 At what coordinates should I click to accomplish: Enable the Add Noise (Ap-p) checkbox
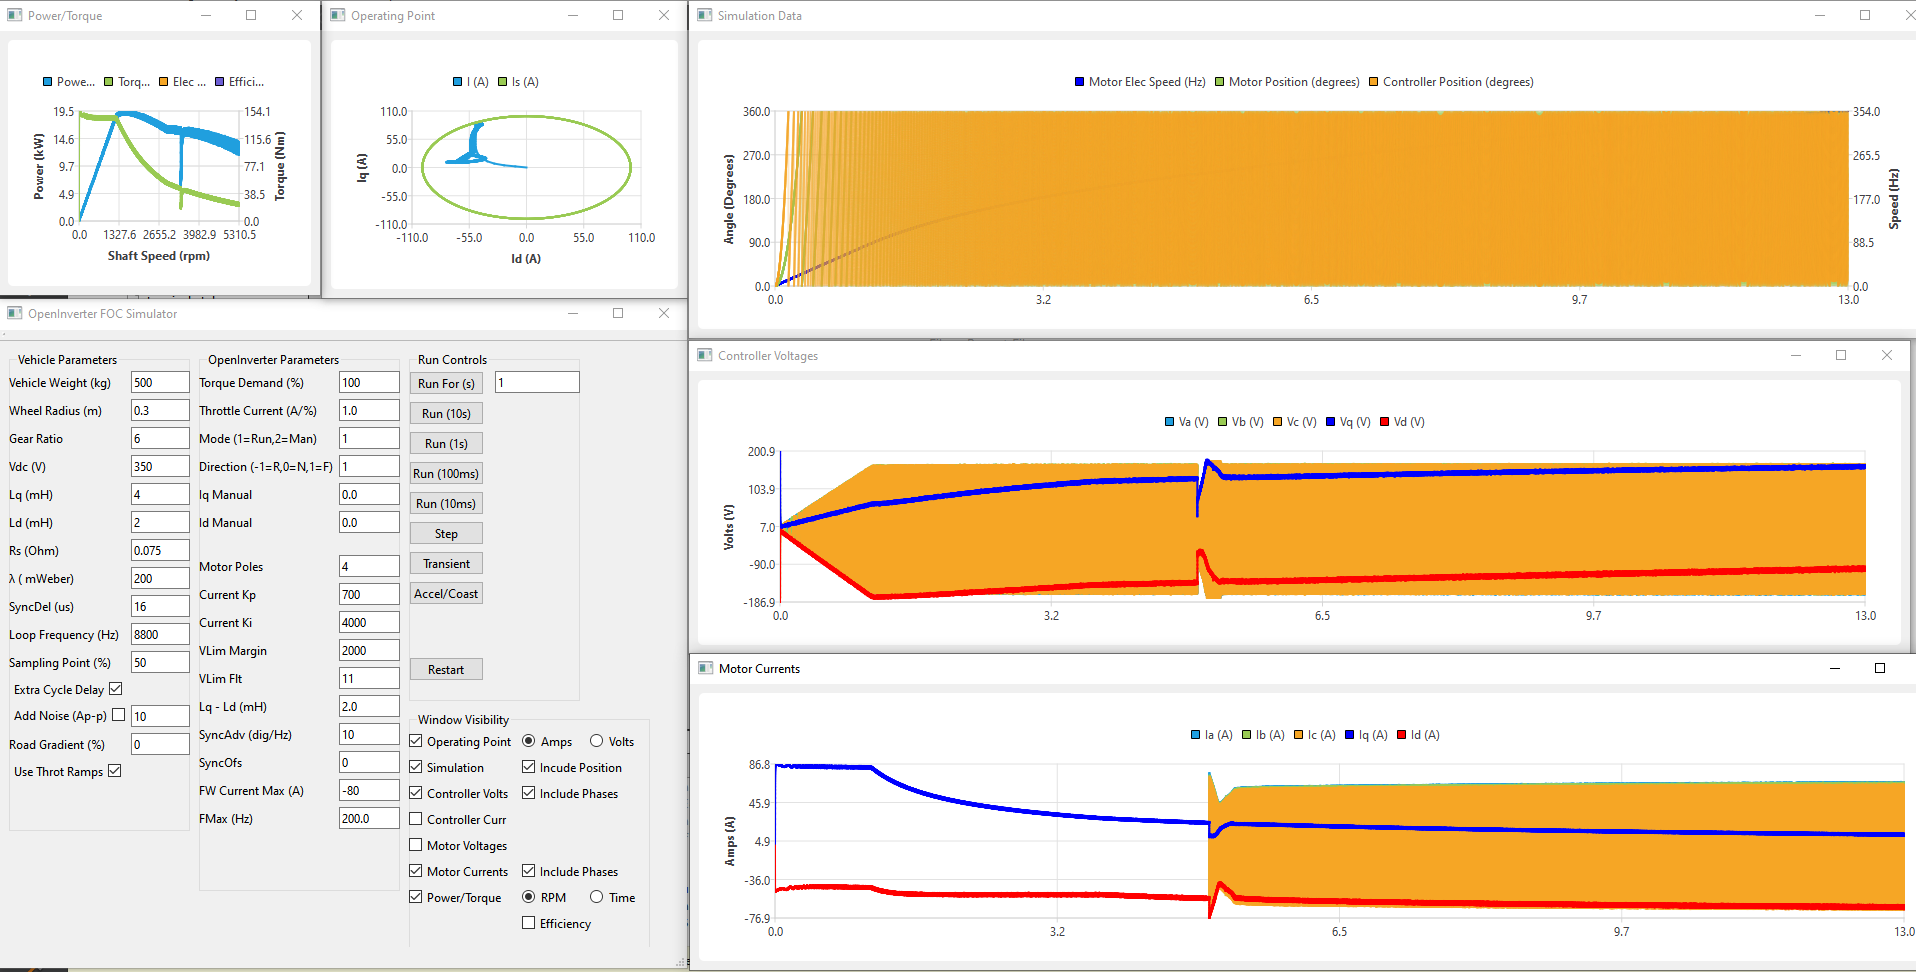(x=119, y=715)
